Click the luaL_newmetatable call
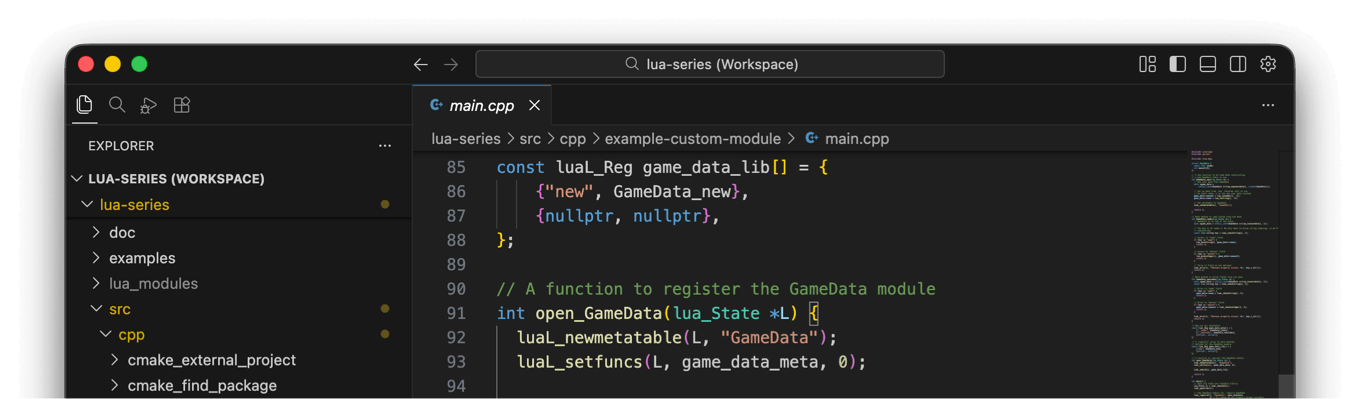1360x399 pixels. click(600, 338)
